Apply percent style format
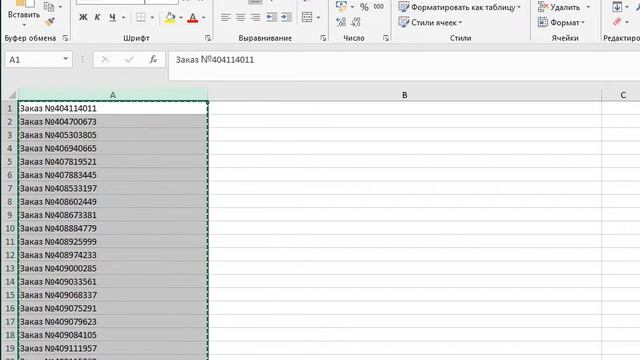 coord(364,7)
